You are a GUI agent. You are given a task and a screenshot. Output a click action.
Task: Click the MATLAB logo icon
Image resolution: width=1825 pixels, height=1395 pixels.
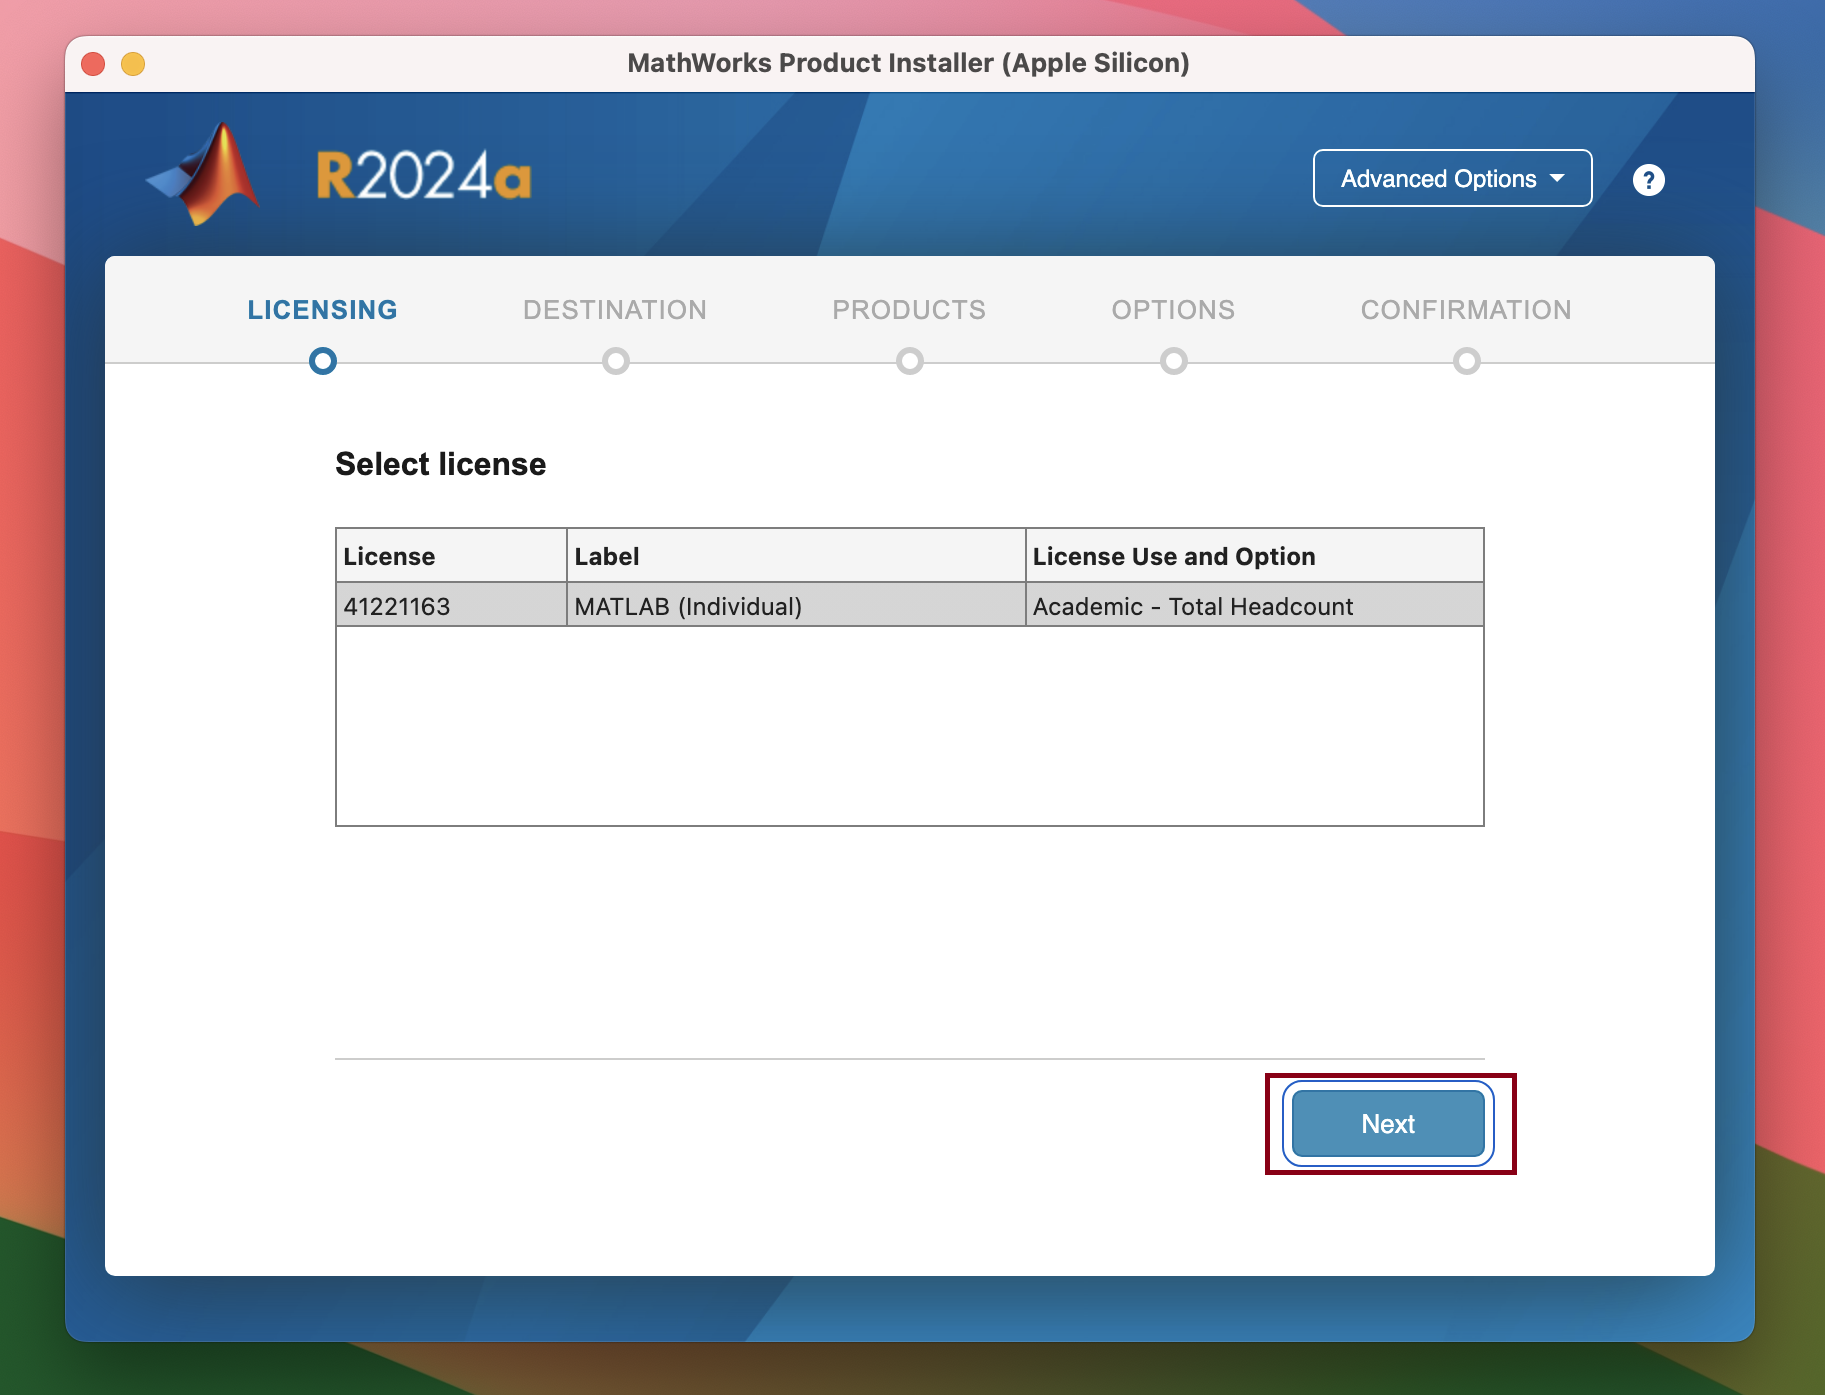click(x=206, y=175)
